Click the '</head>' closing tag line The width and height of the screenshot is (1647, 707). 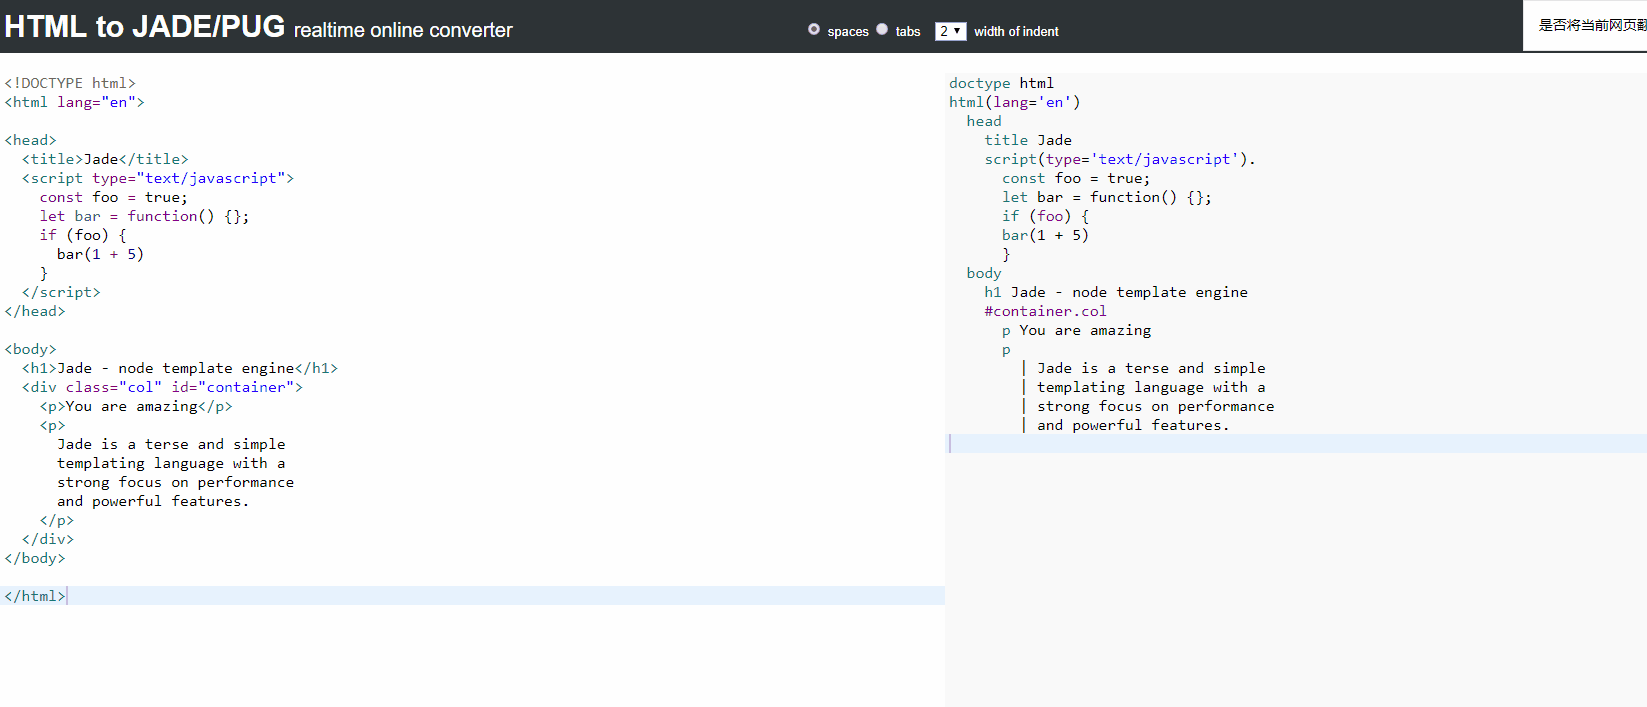(35, 311)
